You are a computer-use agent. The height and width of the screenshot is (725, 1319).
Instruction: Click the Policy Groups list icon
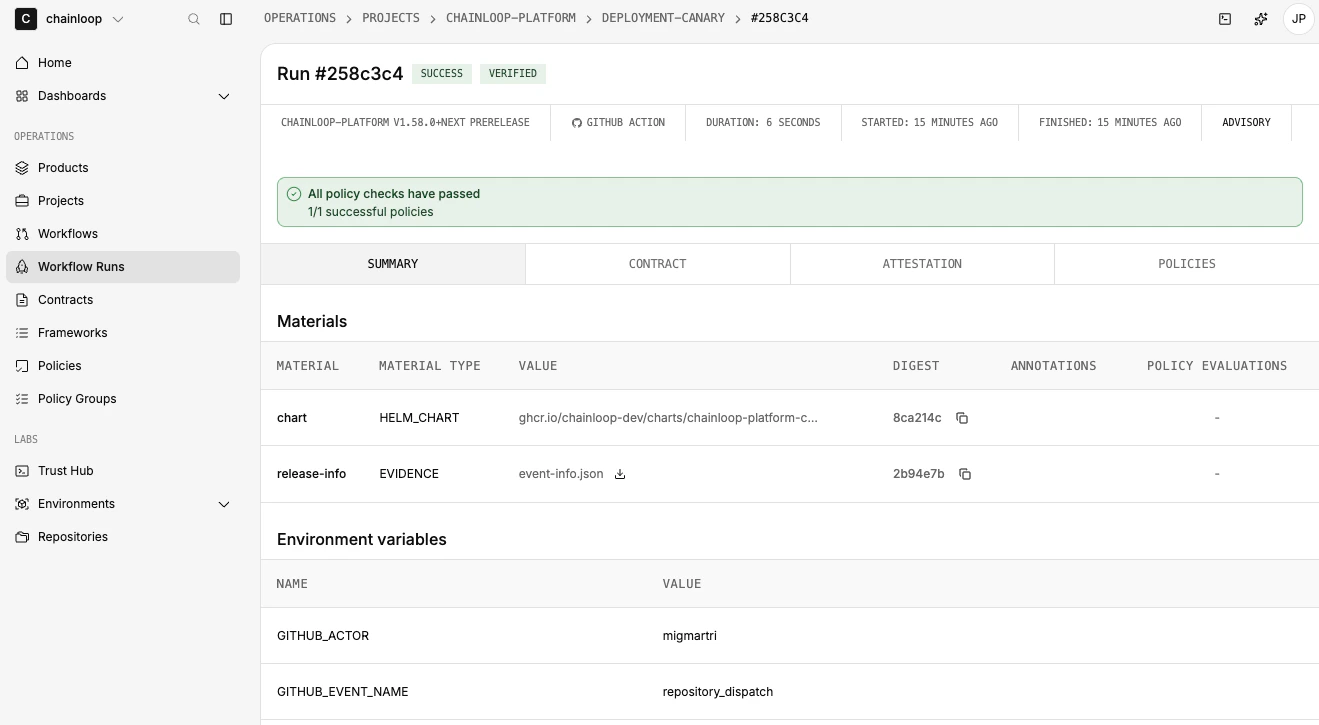coord(22,399)
